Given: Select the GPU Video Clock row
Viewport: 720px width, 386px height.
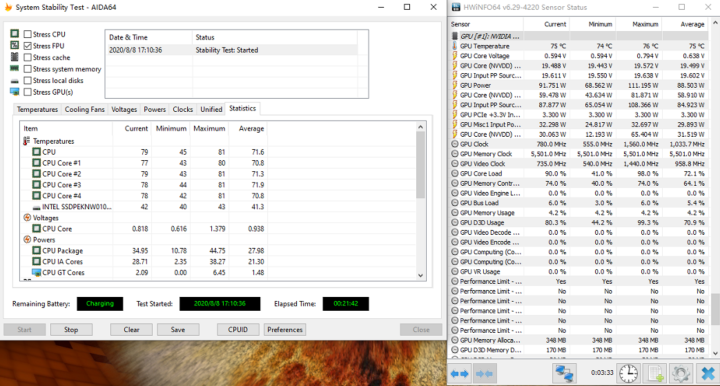Looking at the screenshot, I should point(579,164).
